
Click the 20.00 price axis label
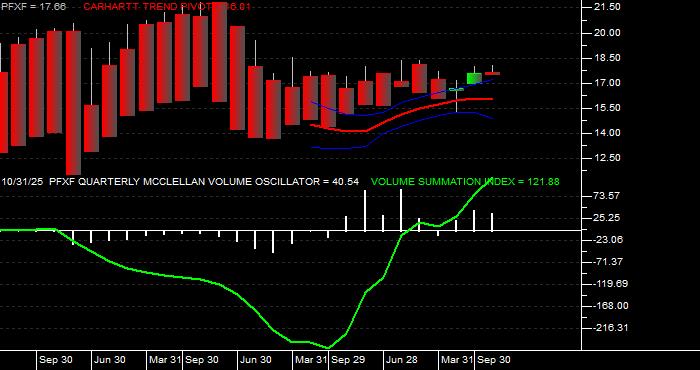[607, 33]
